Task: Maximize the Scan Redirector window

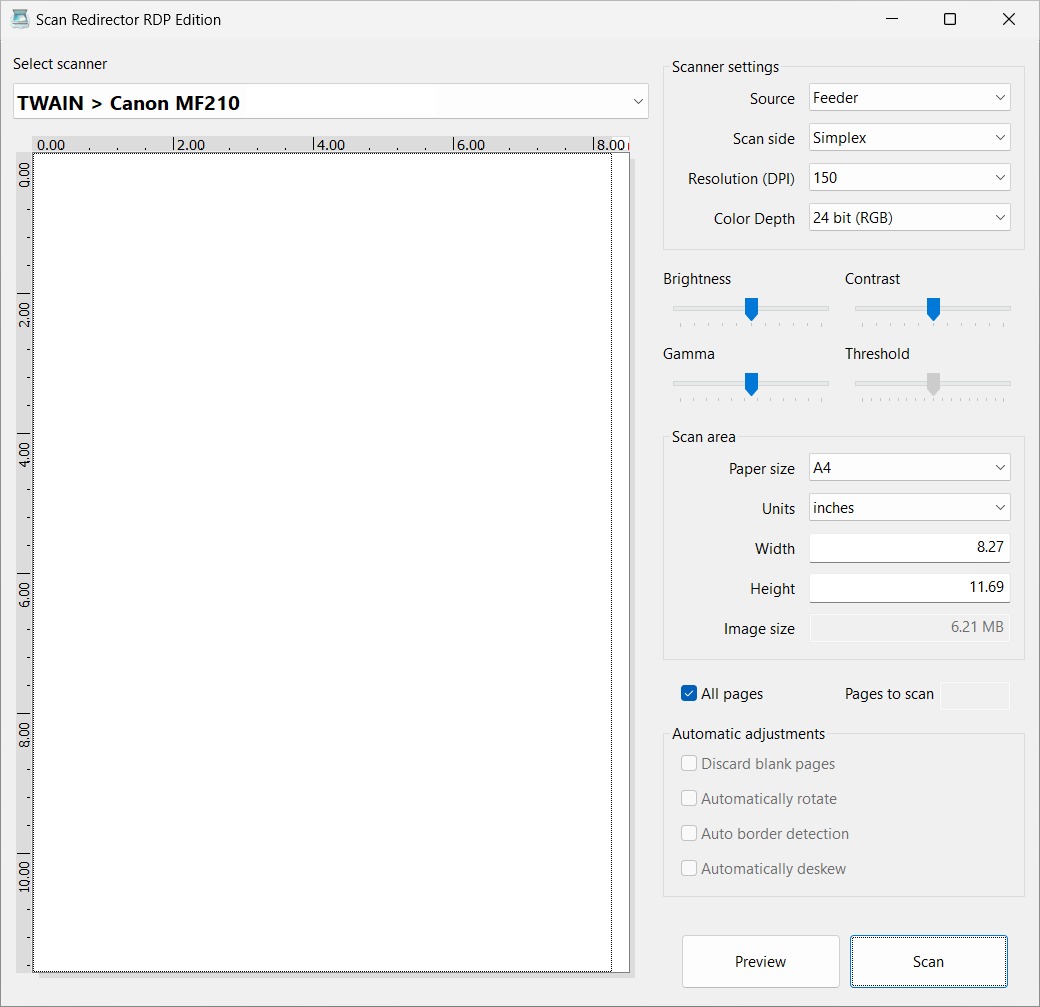Action: (950, 19)
